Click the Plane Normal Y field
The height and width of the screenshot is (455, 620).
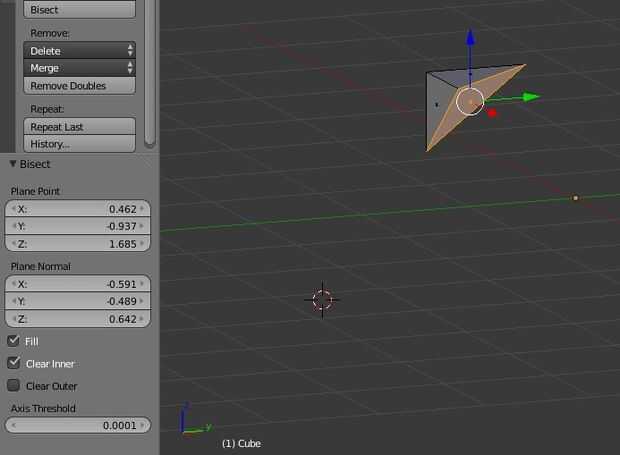tap(78, 301)
